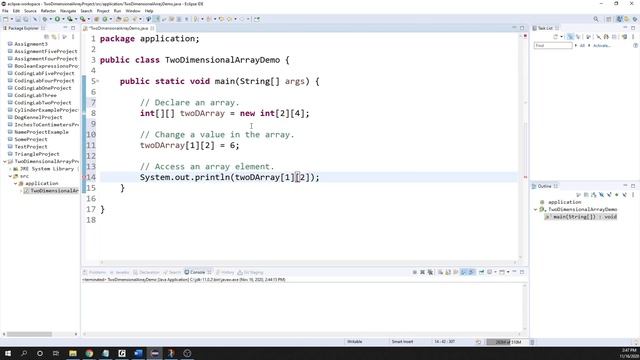Viewport: 640px width, 360px height.
Task: Select the Console tab
Action: (198, 272)
